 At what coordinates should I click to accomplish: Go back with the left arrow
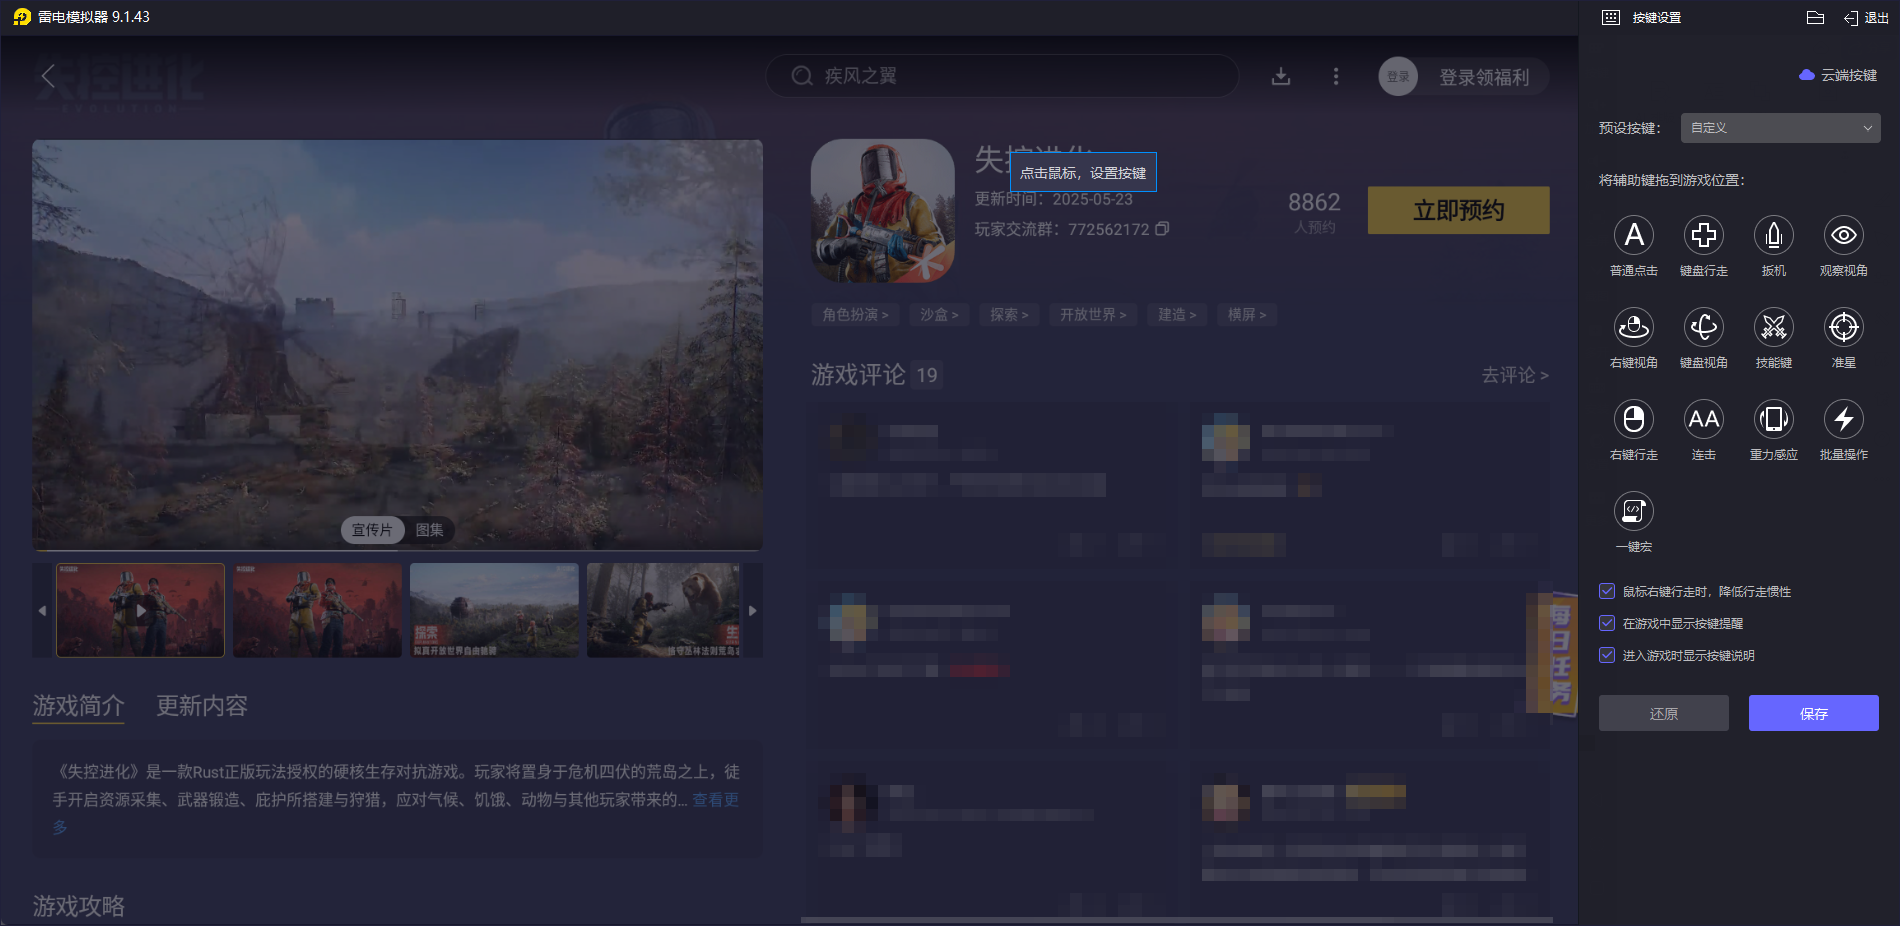(48, 76)
